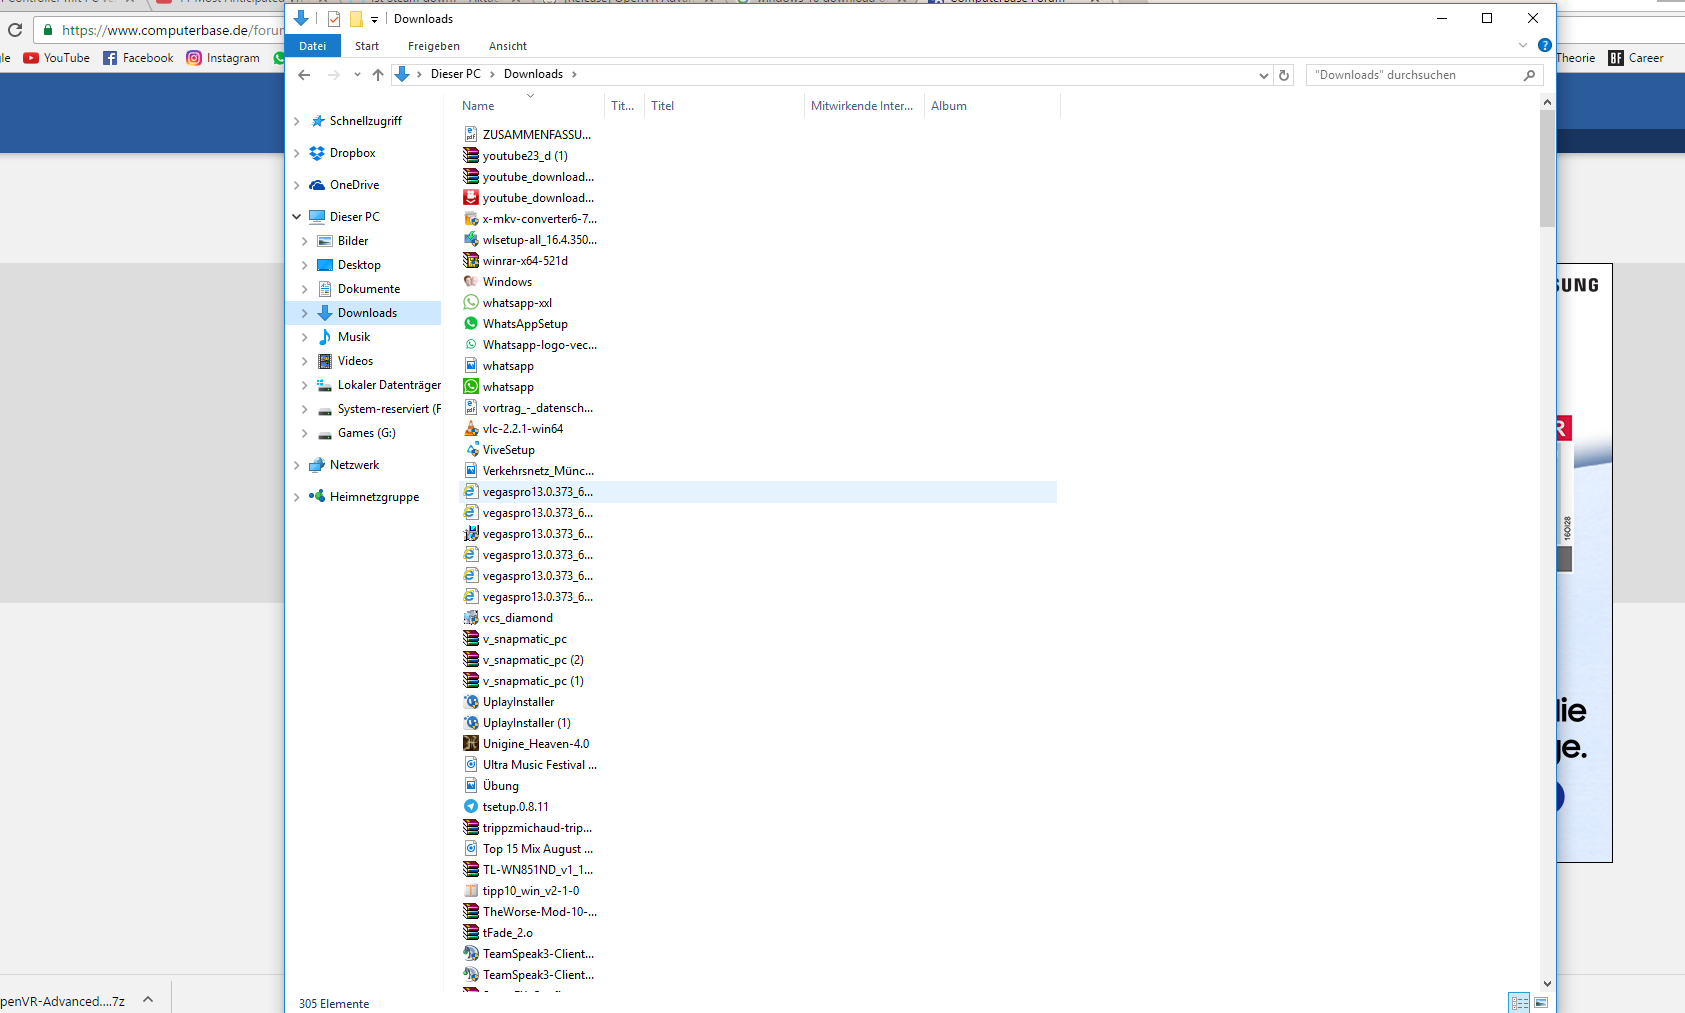Click the scrollbar down arrow
Viewport: 1685px width, 1013px height.
(x=1547, y=984)
